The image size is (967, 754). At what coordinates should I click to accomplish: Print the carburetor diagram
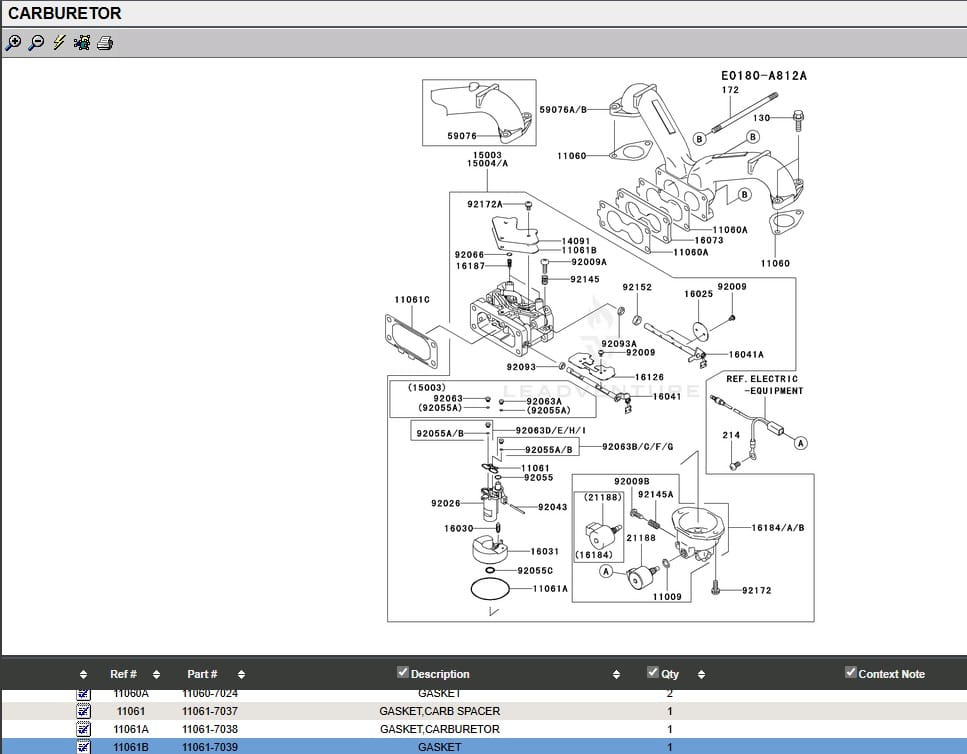[x=105, y=42]
